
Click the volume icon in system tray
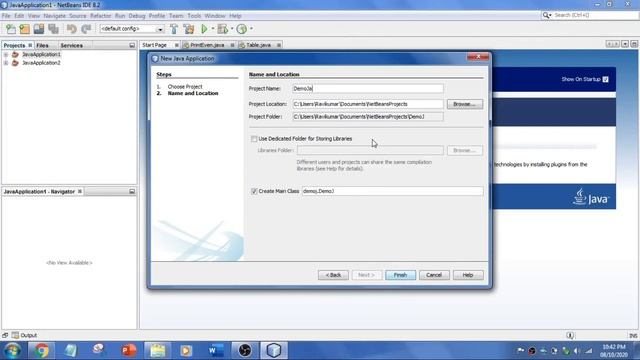pos(577,351)
